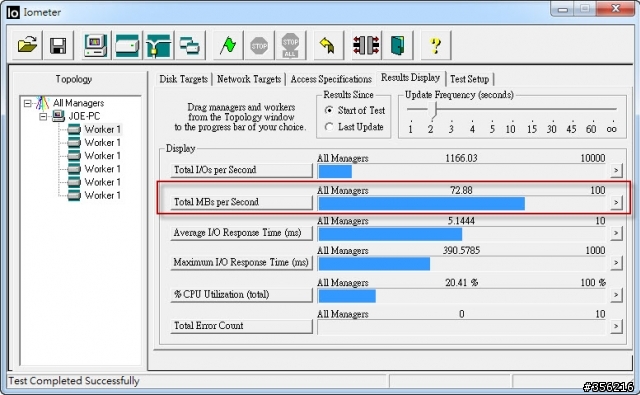
Task: Open options arrow for Total MBs per Second
Action: point(616,202)
